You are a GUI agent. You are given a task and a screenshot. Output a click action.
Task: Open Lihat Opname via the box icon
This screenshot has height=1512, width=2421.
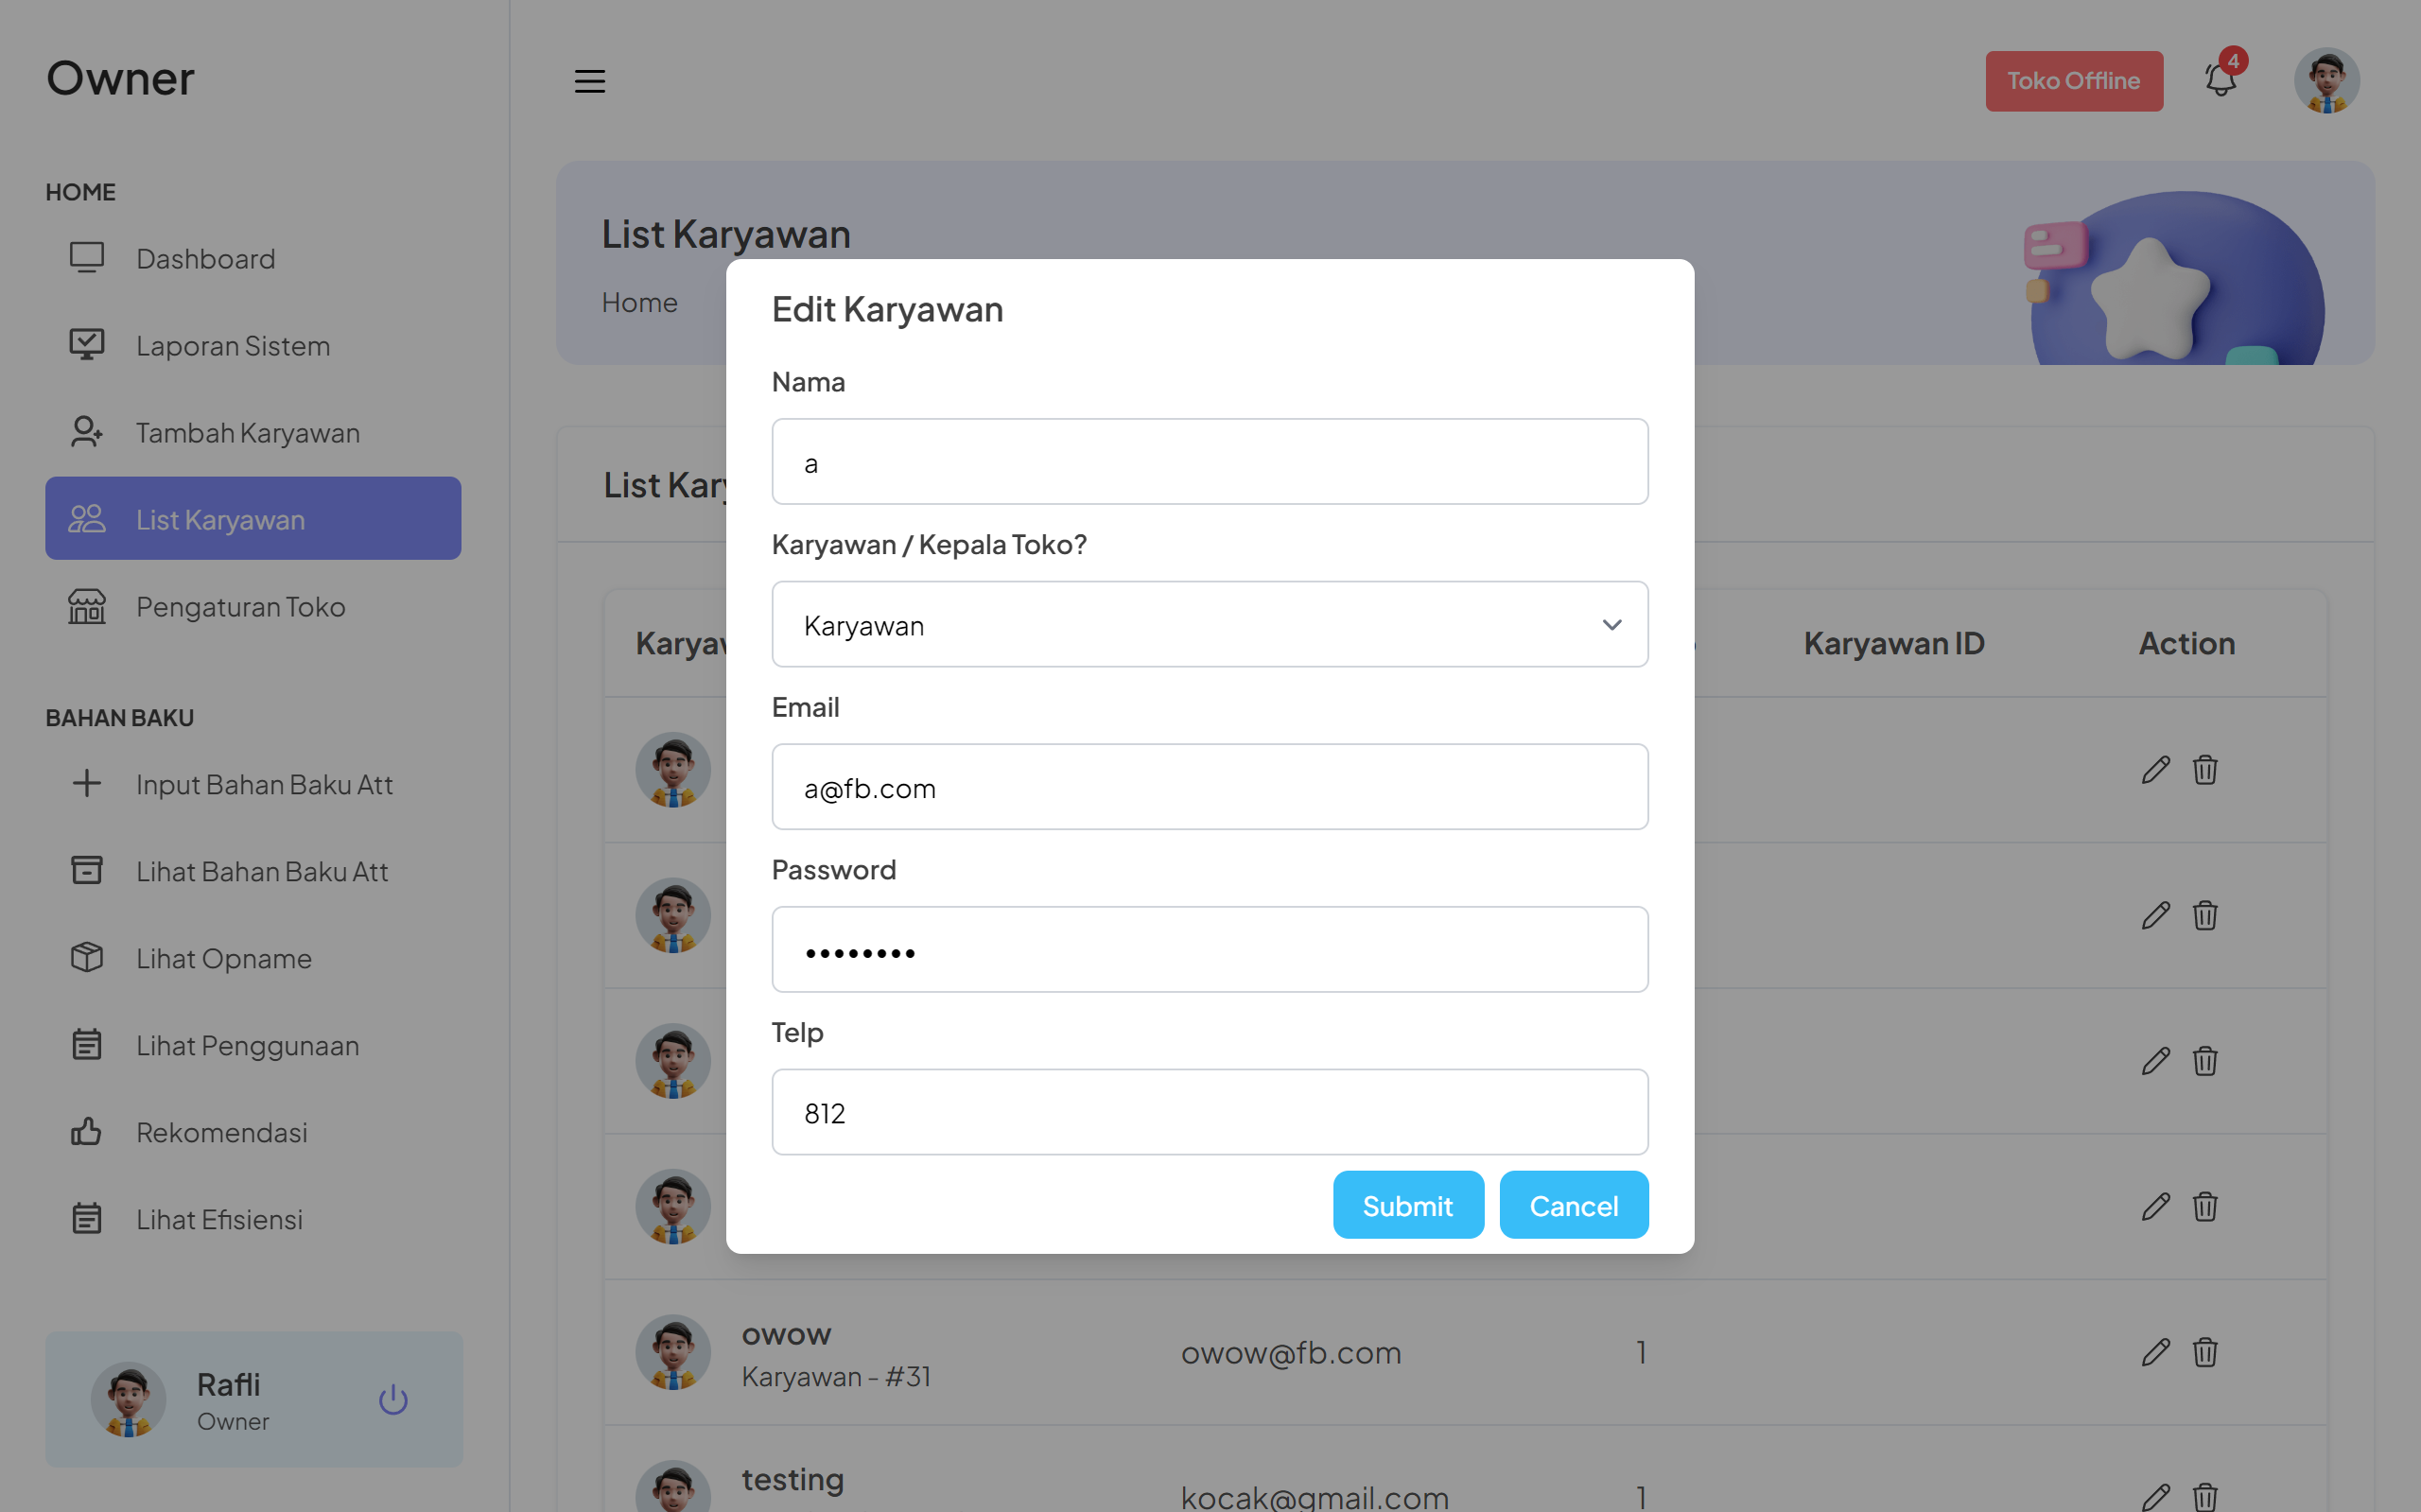[87, 957]
